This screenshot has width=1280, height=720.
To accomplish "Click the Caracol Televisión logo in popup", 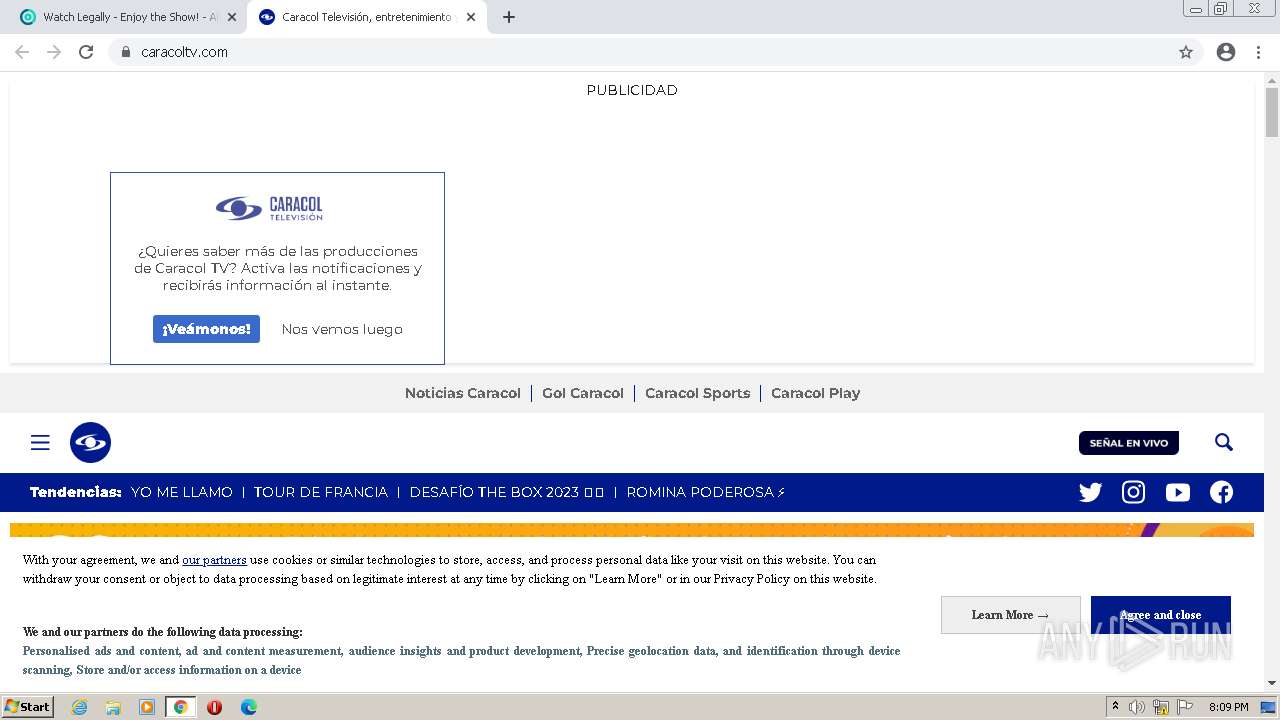I will point(269,208).
